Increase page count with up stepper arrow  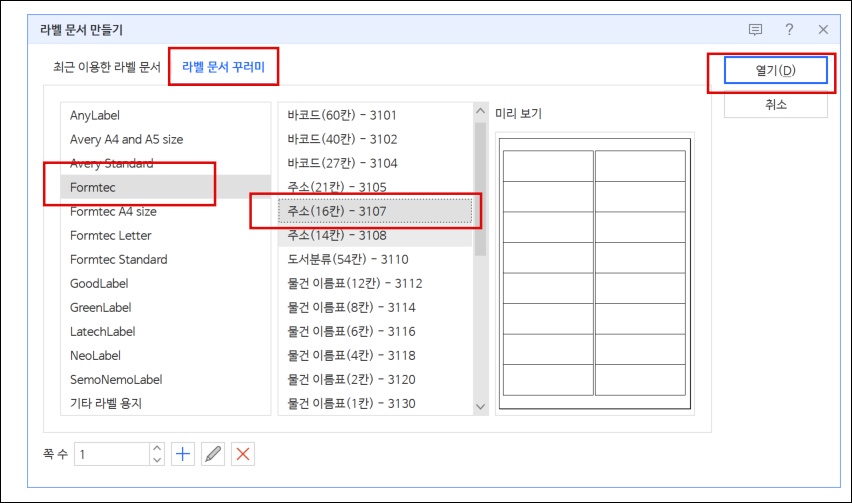point(157,448)
